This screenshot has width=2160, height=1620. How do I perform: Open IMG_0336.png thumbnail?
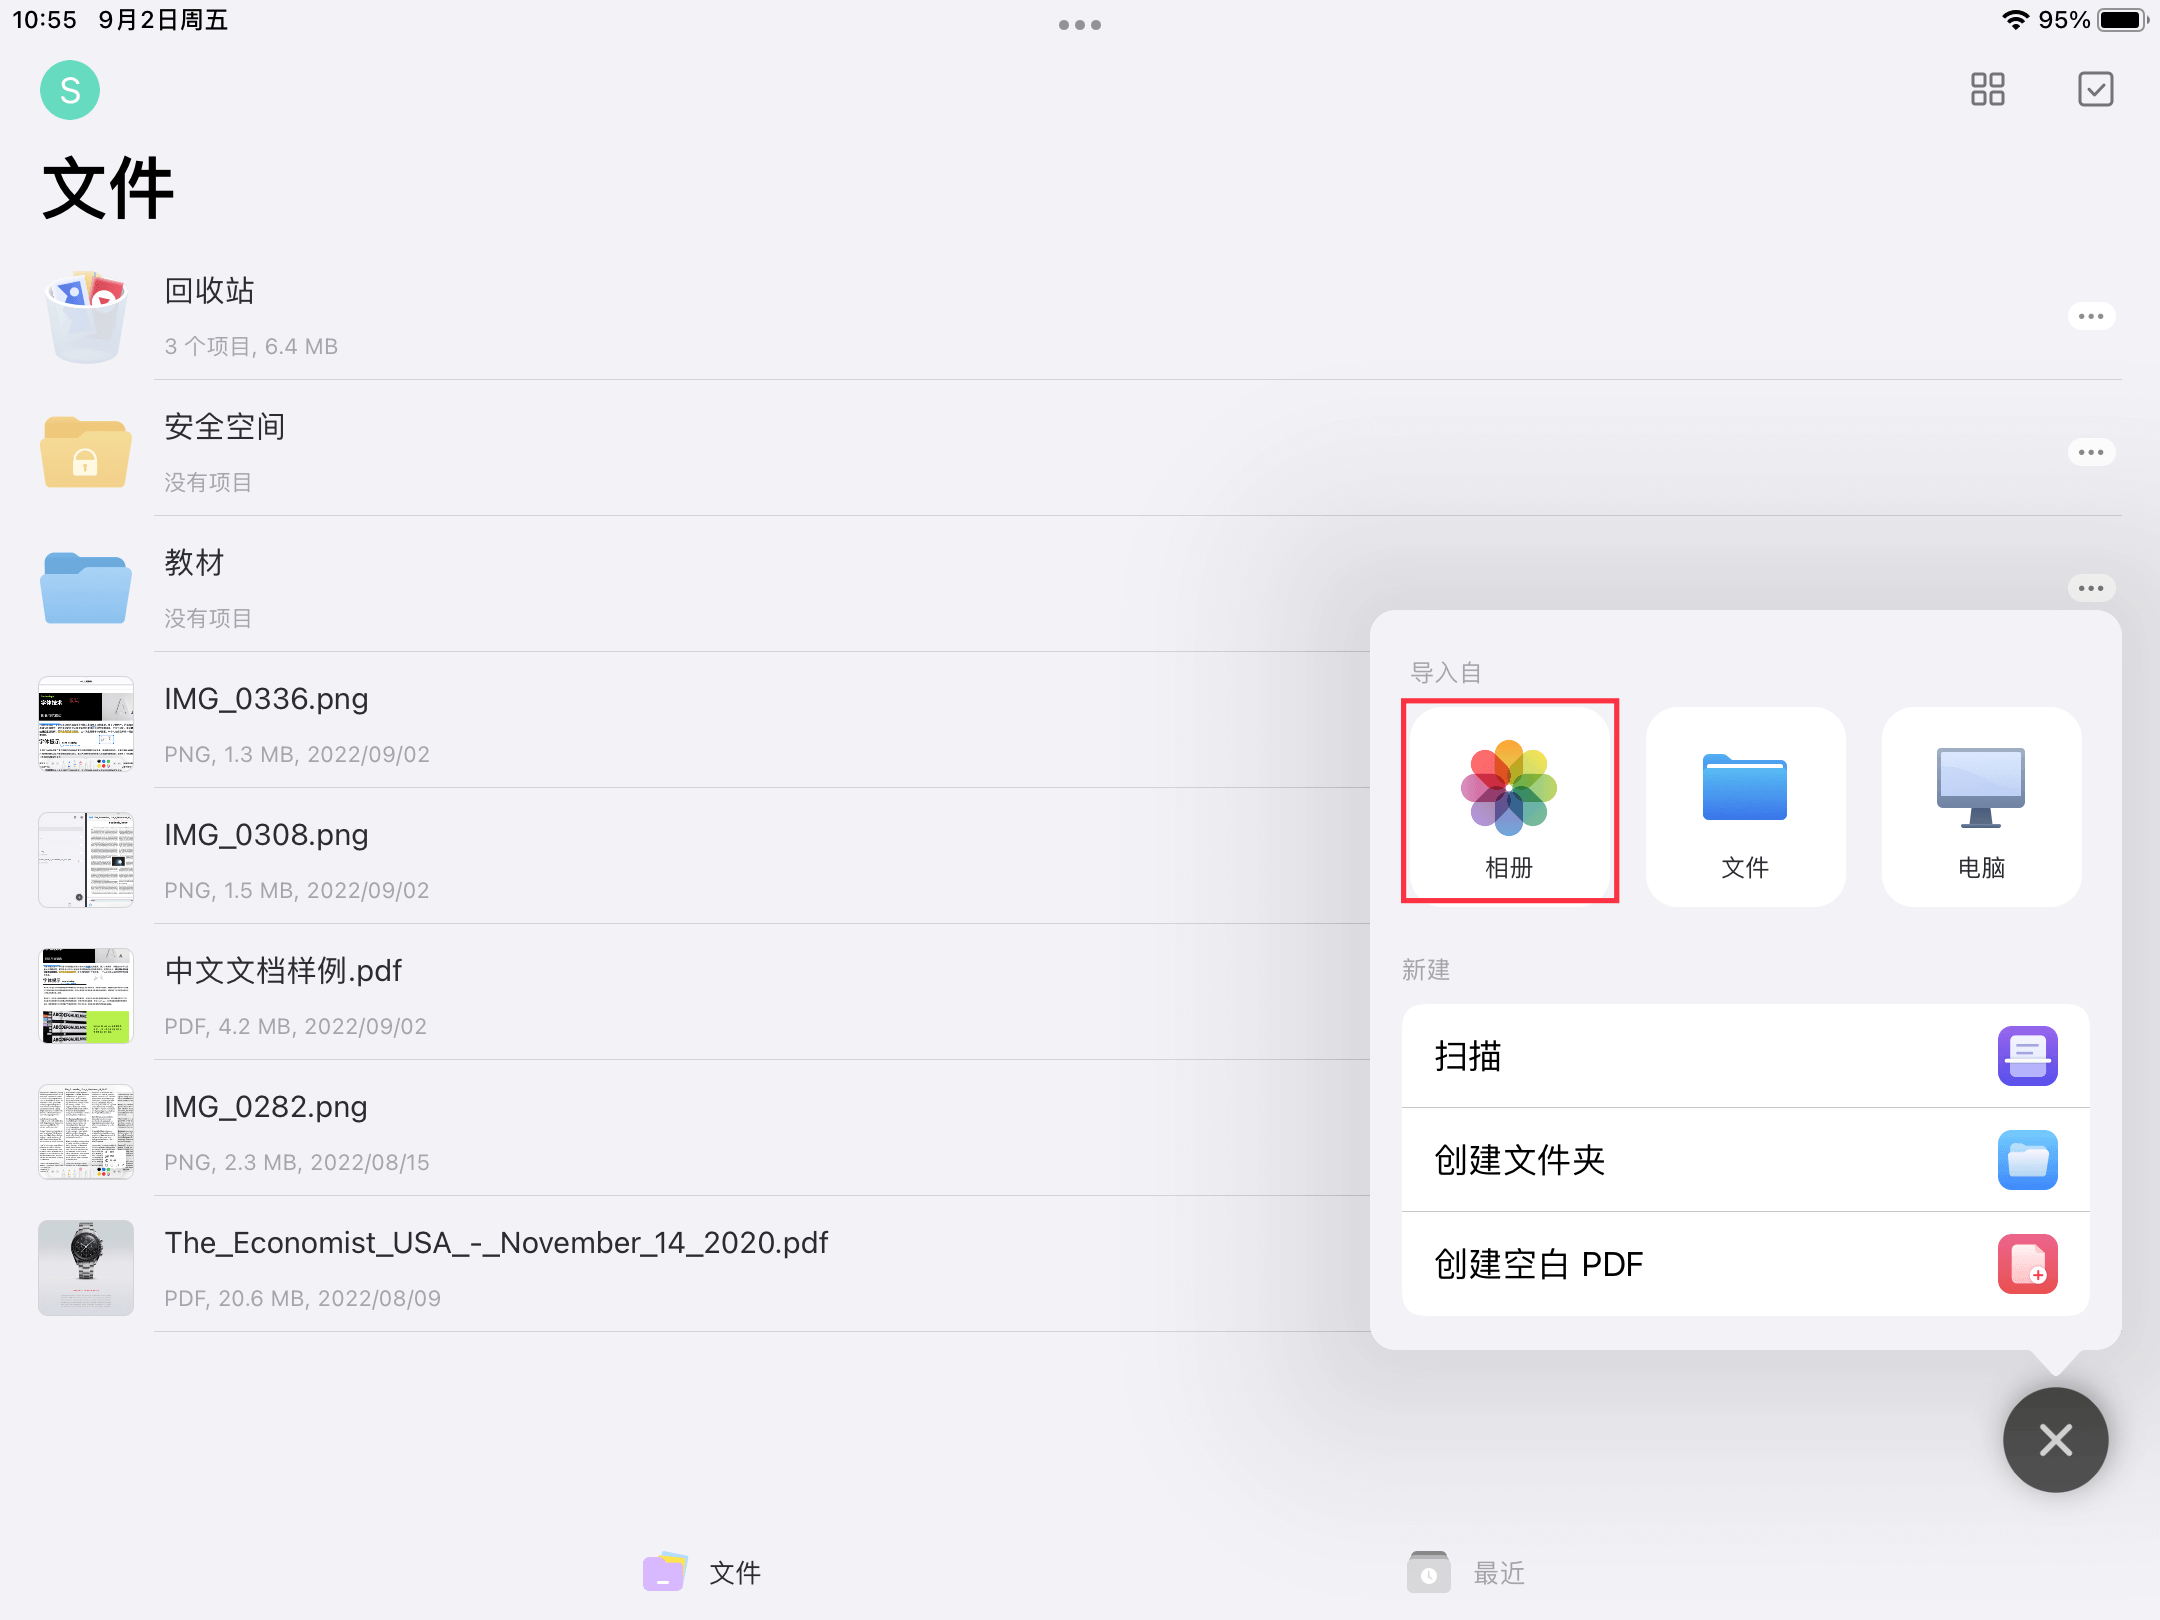tap(86, 724)
